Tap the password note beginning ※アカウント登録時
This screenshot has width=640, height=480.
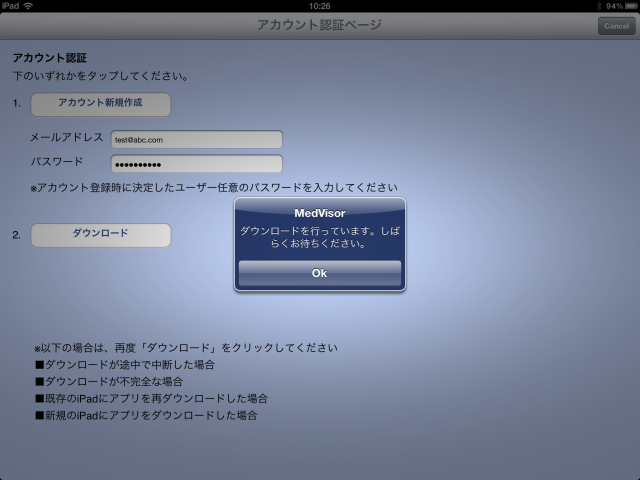click(214, 188)
